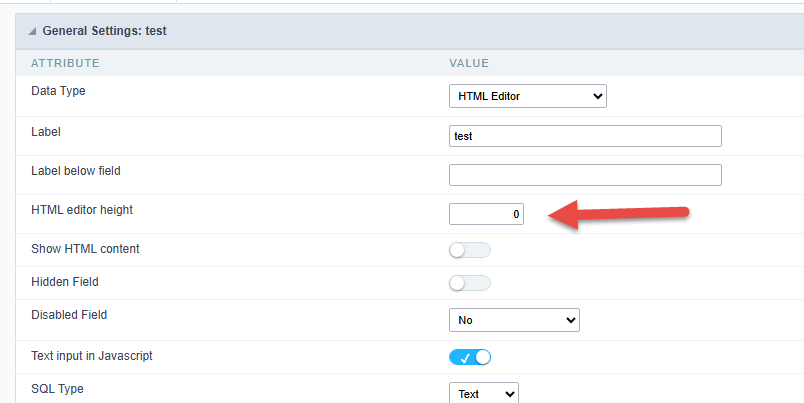The width and height of the screenshot is (804, 403).
Task: Disable the Text input in Javascript toggle
Action: 470,357
